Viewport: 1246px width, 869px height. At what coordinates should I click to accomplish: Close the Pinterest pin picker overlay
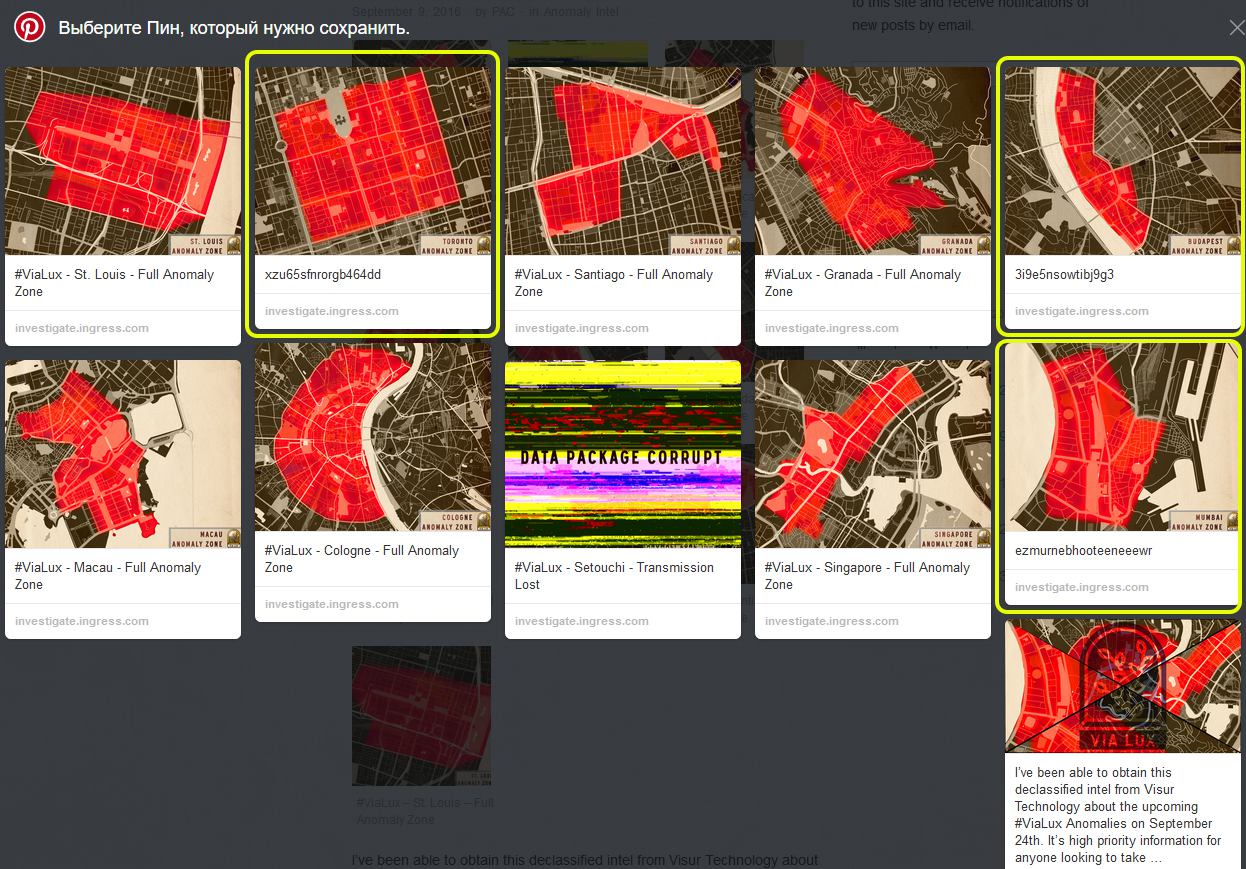[x=1236, y=28]
